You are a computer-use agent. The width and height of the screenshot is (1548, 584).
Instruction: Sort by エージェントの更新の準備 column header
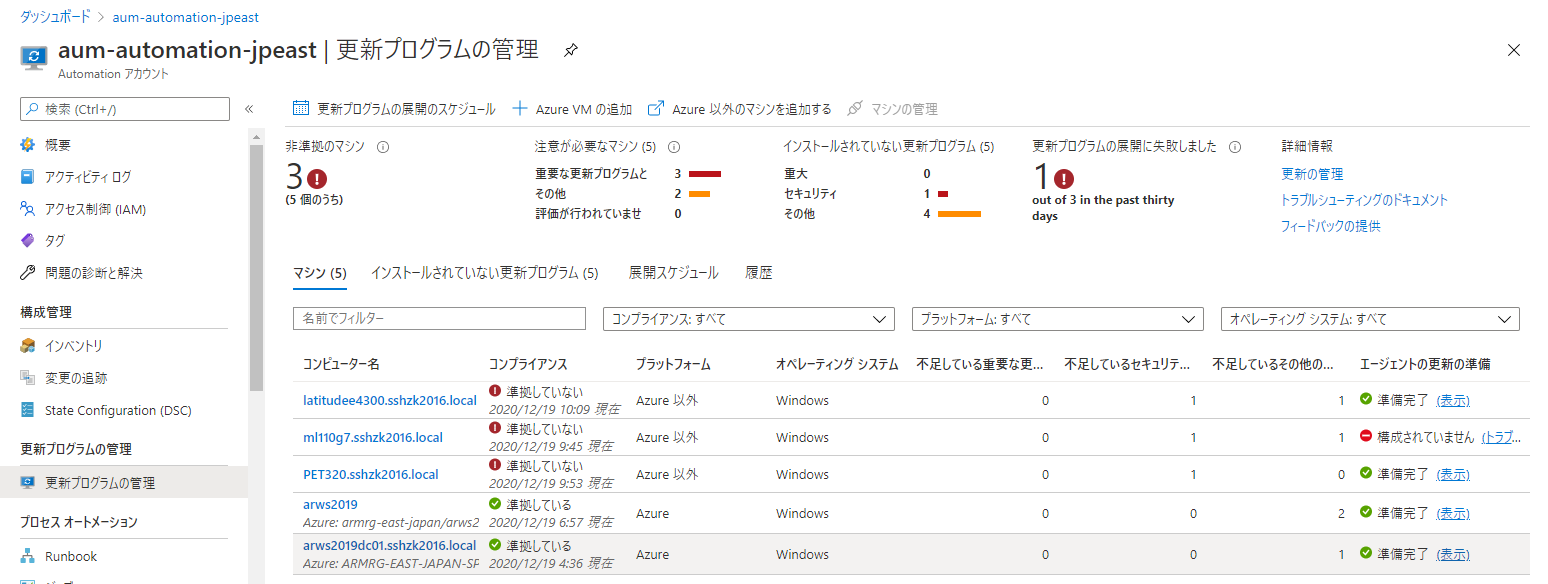tap(1425, 364)
